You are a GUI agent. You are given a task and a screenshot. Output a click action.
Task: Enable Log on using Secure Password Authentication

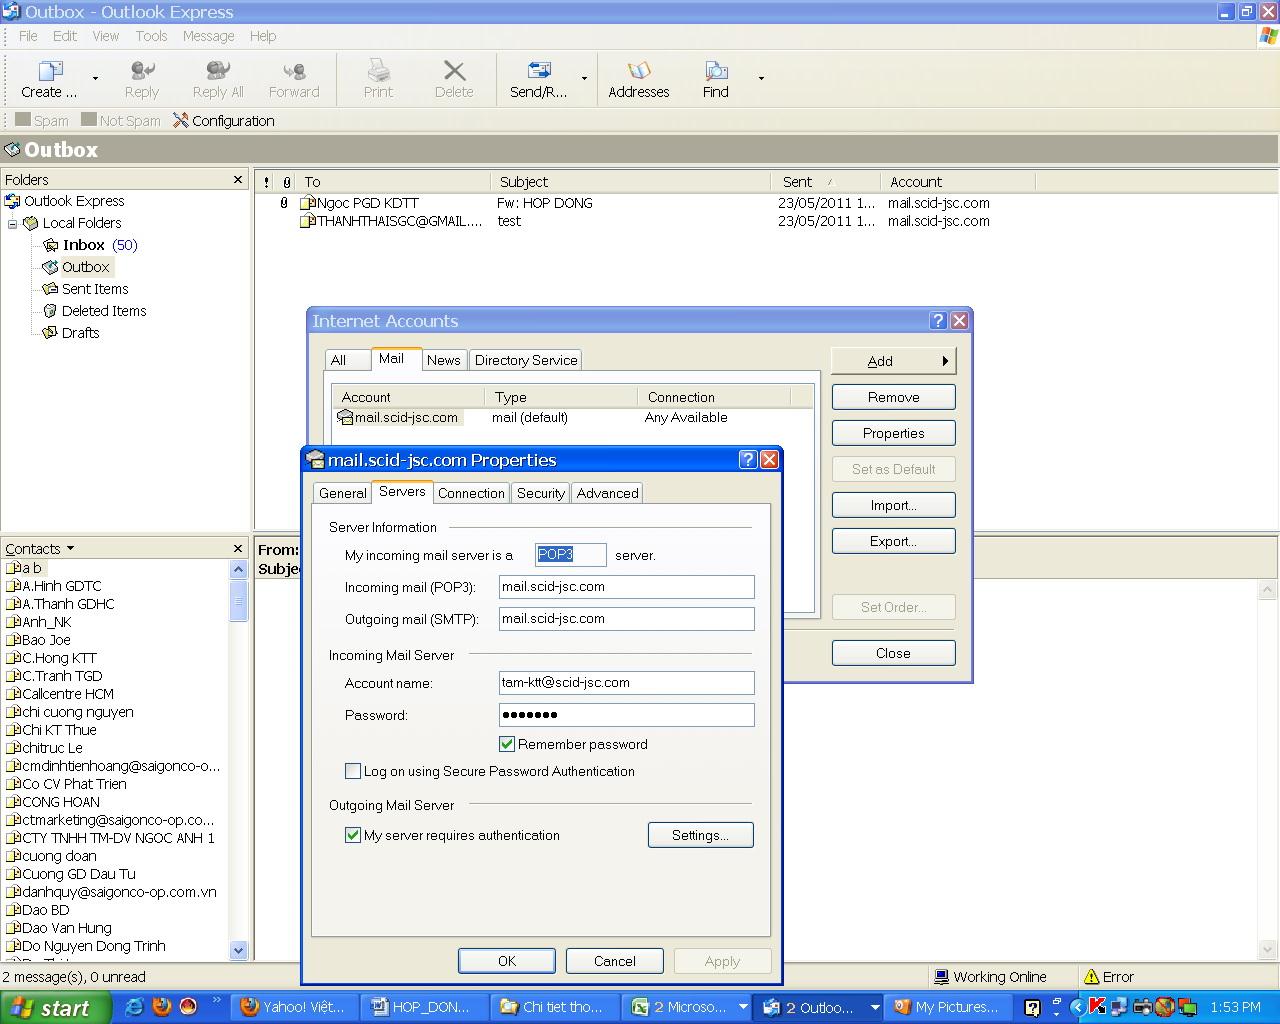tap(353, 771)
